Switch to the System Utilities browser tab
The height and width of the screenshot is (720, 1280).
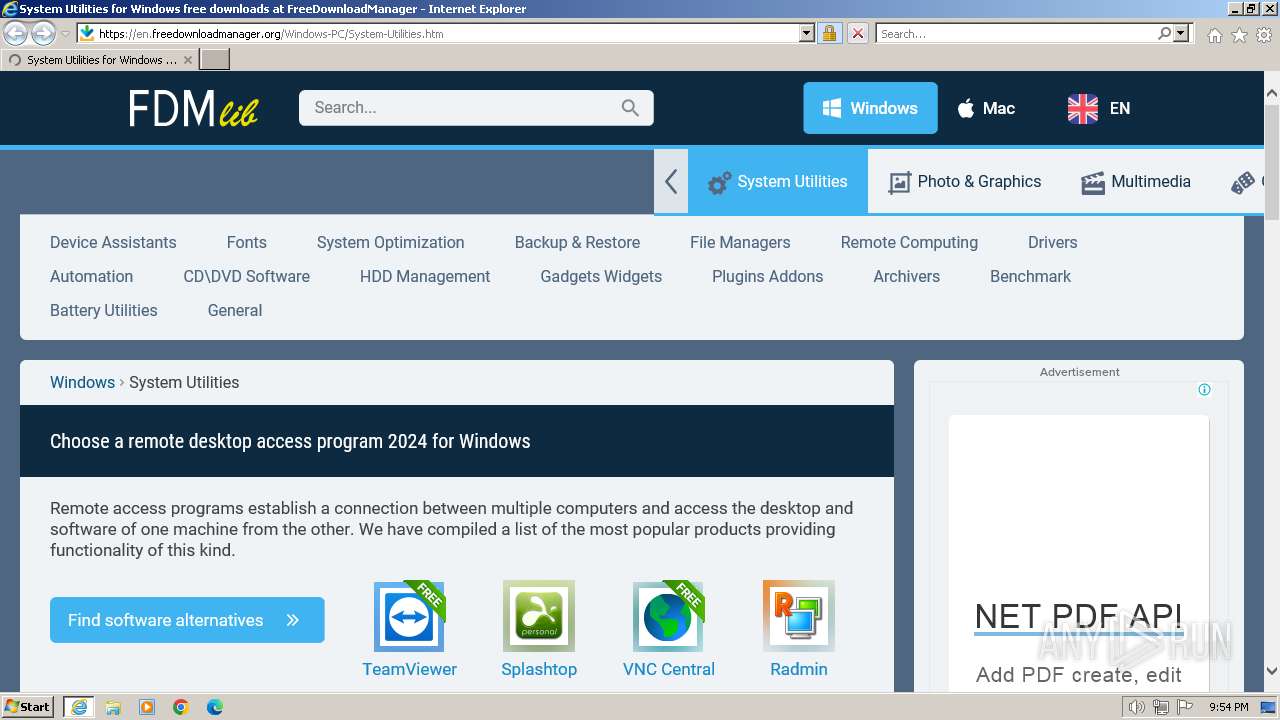click(100, 60)
